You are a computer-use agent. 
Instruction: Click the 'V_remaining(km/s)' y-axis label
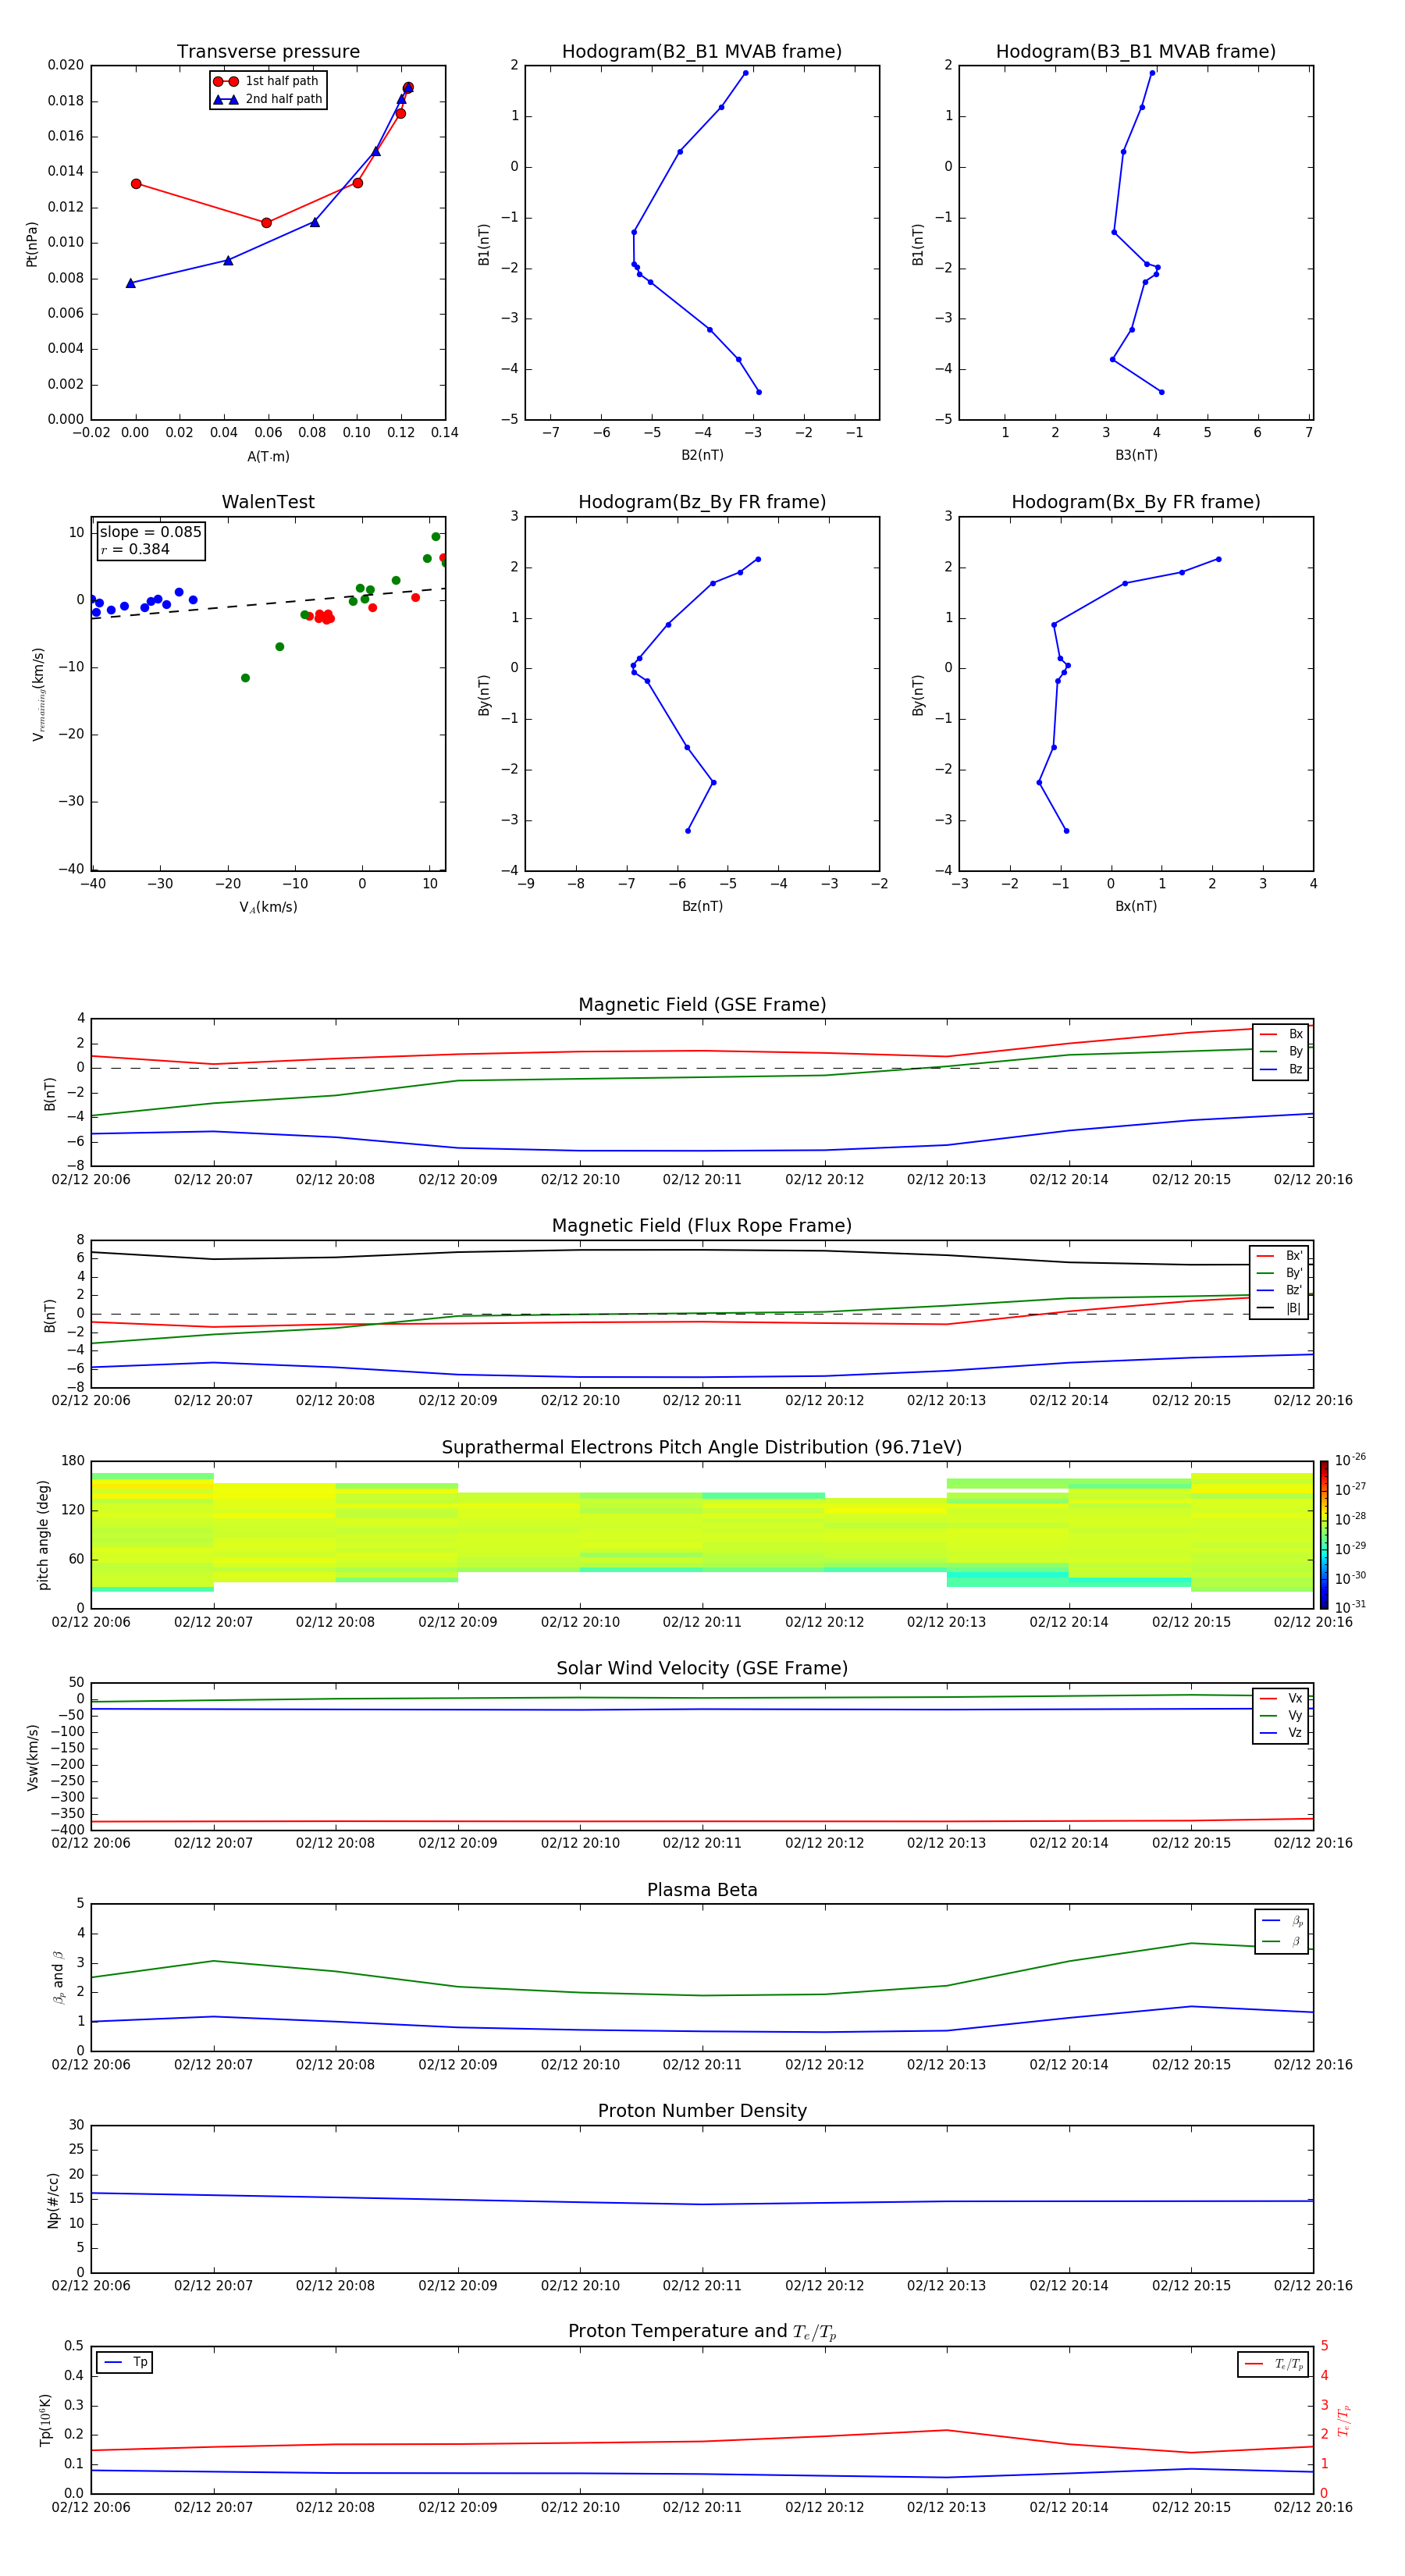(39, 694)
